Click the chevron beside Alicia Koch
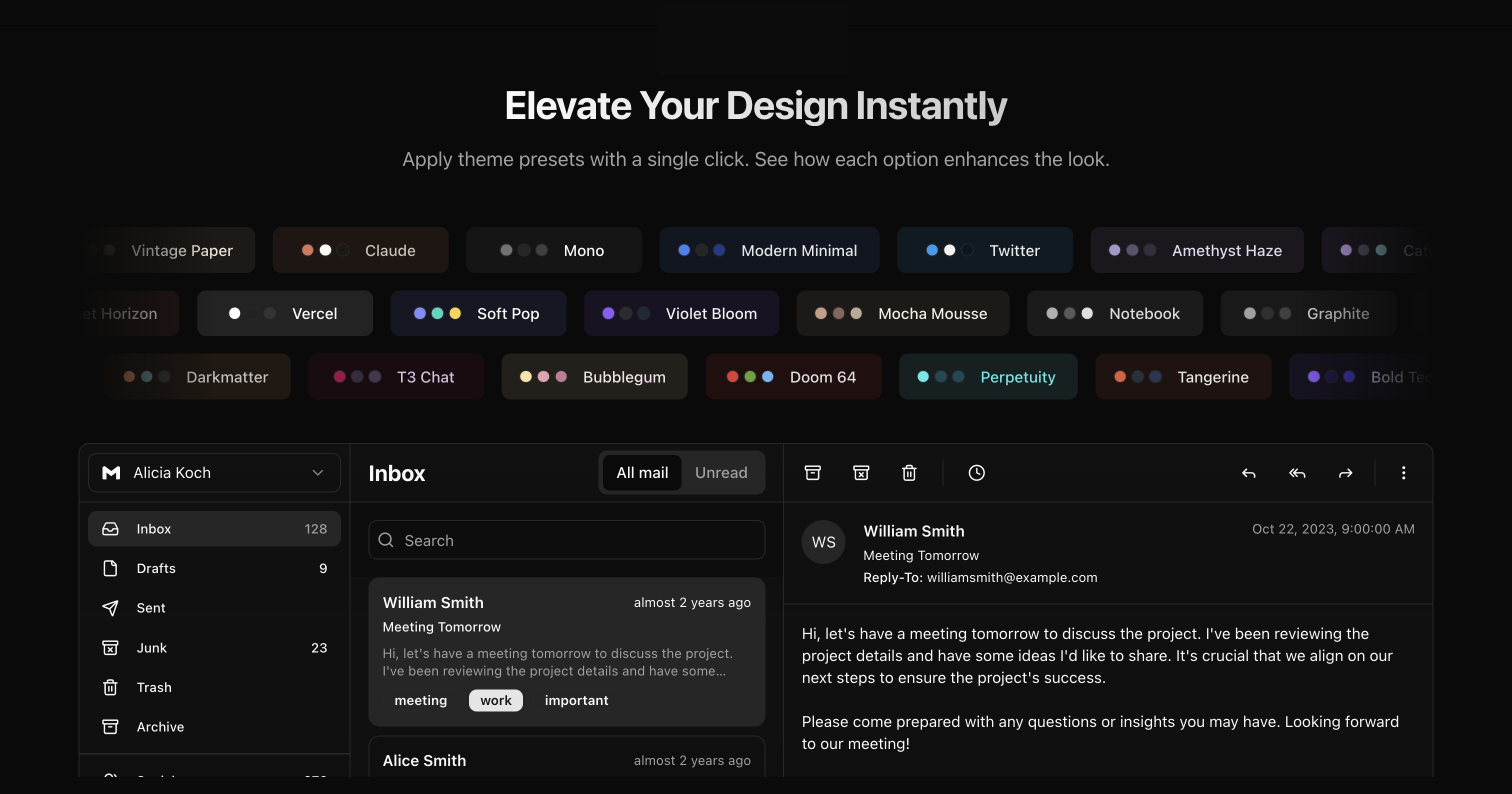 (318, 473)
